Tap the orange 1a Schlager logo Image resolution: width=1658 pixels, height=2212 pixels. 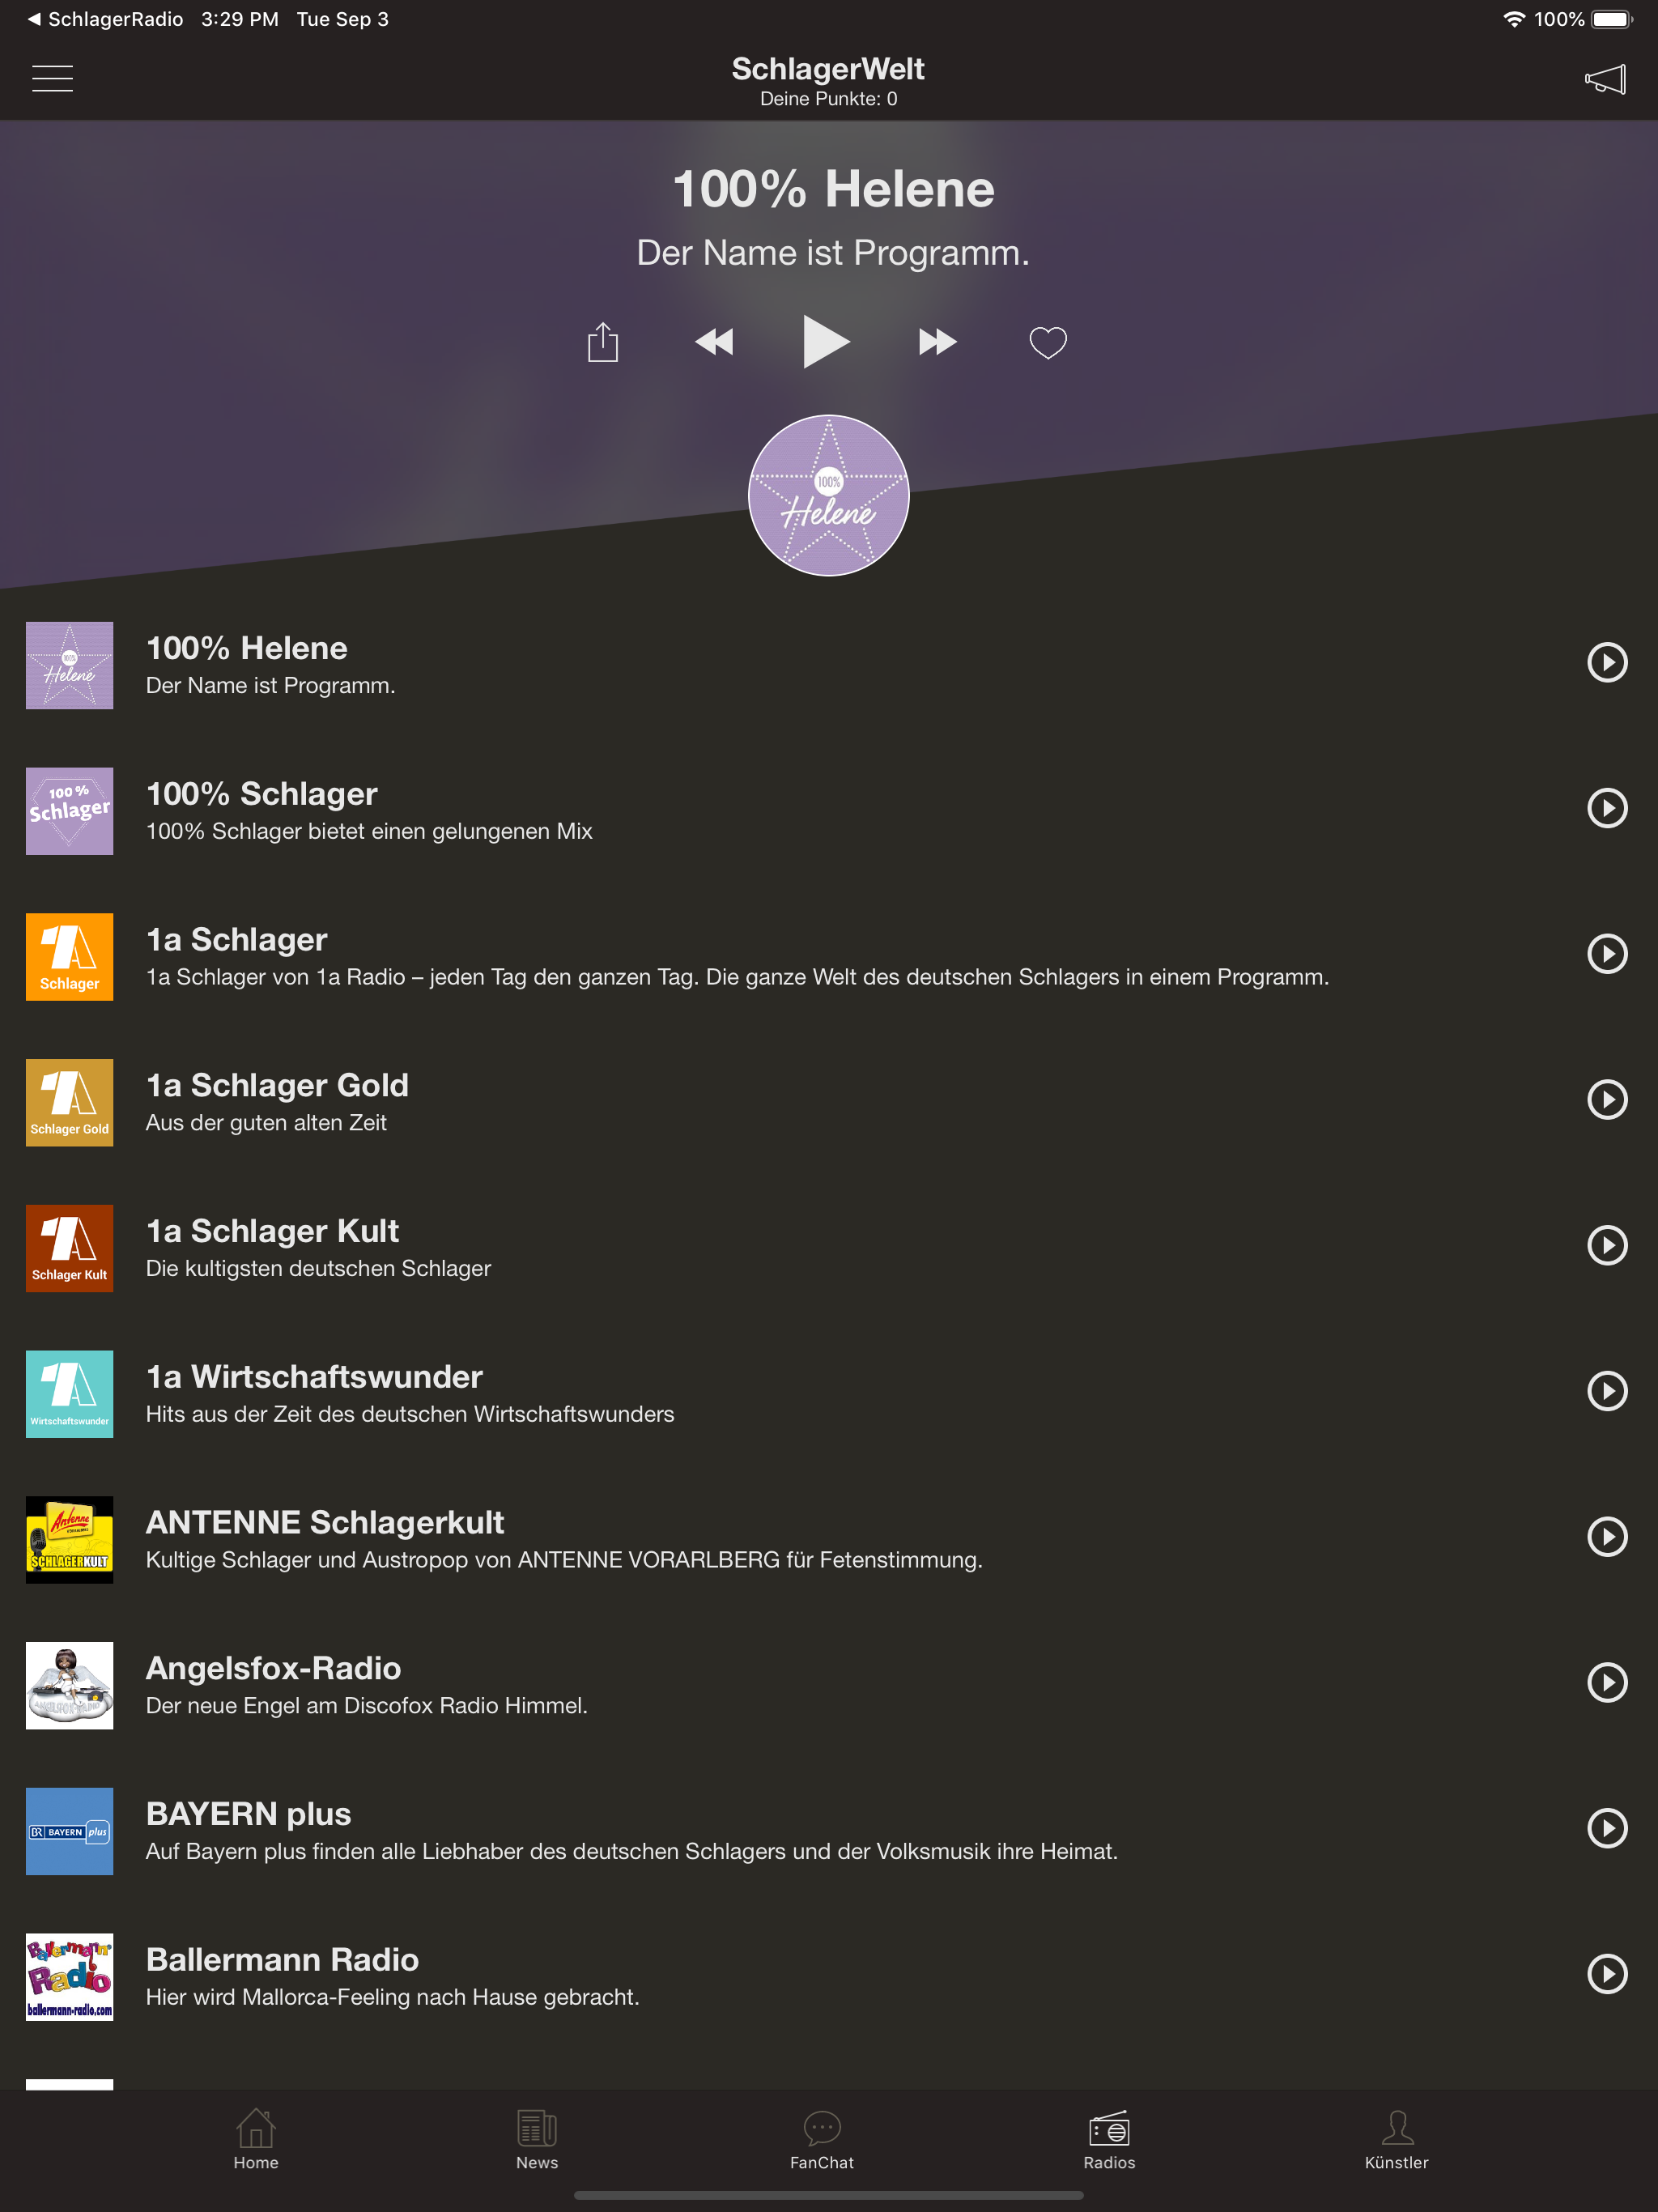[x=69, y=957]
